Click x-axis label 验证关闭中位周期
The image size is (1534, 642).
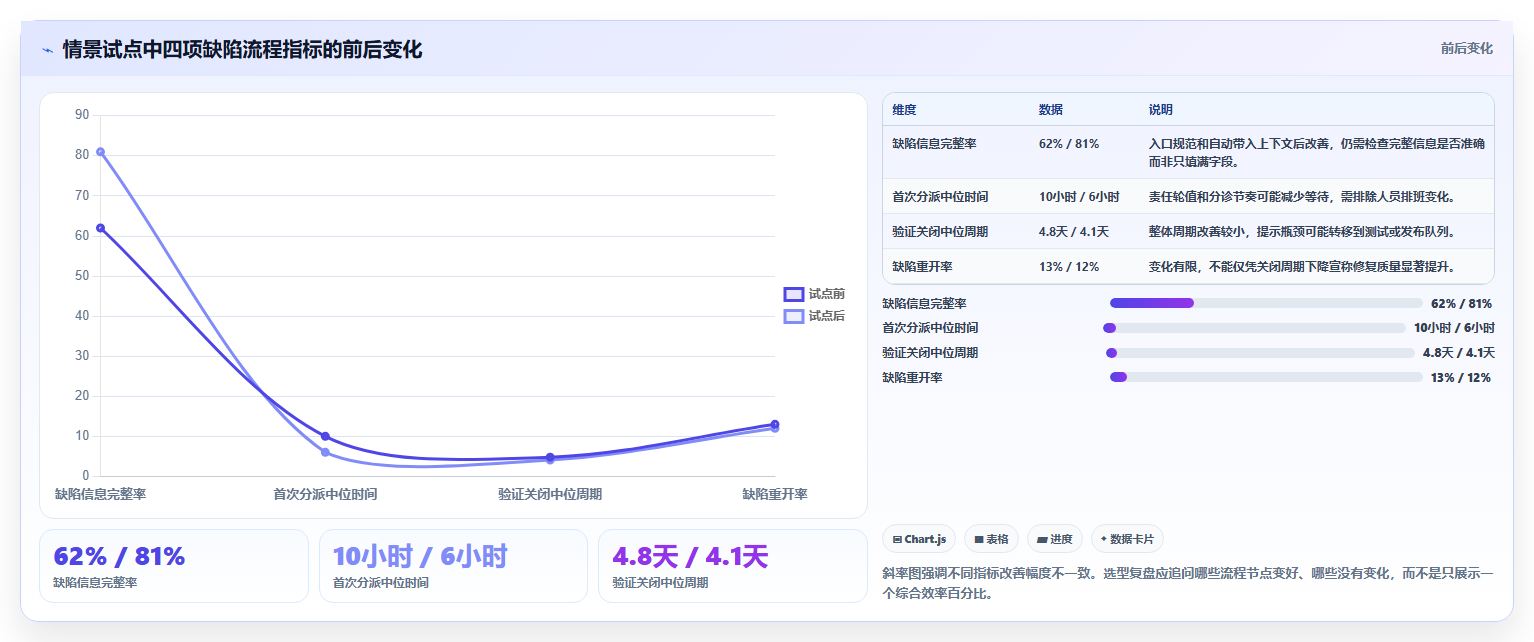[550, 494]
